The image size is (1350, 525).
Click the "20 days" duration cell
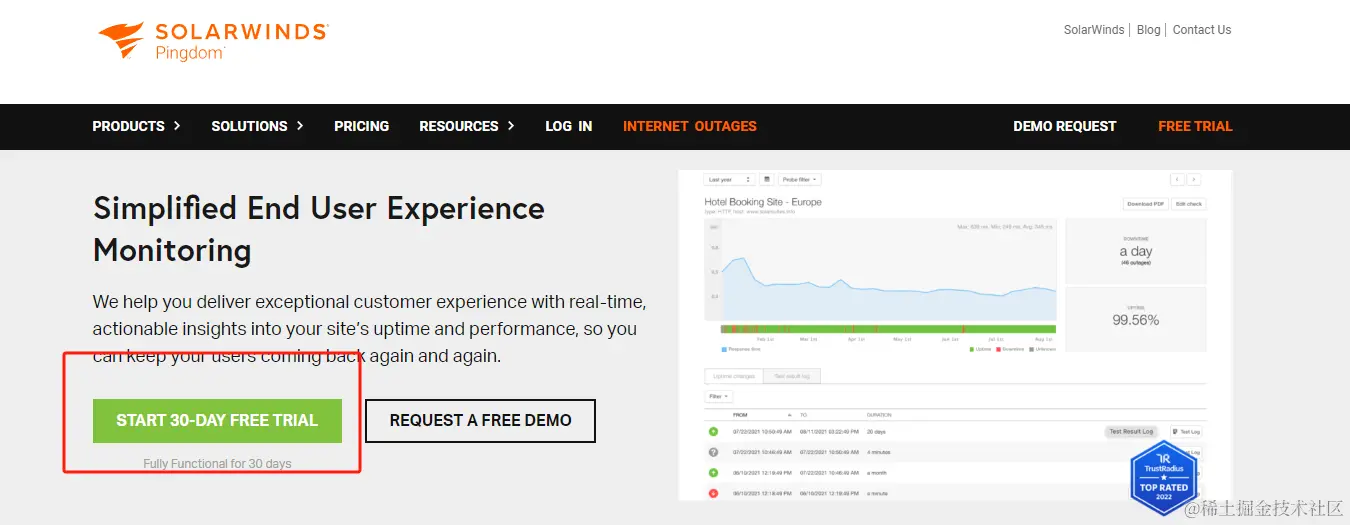coord(876,432)
